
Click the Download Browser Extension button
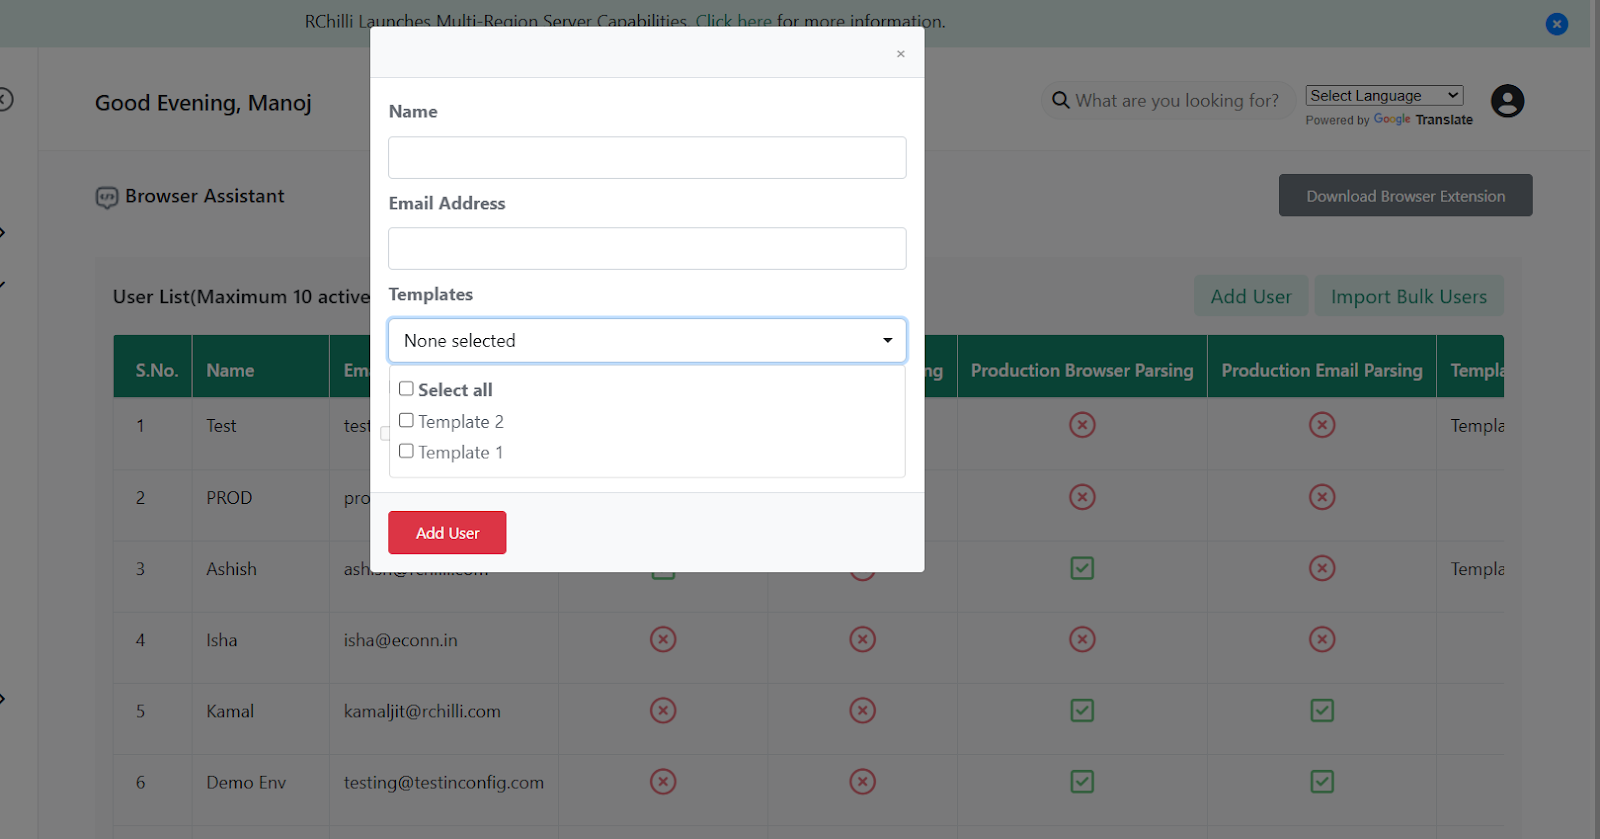click(x=1405, y=196)
